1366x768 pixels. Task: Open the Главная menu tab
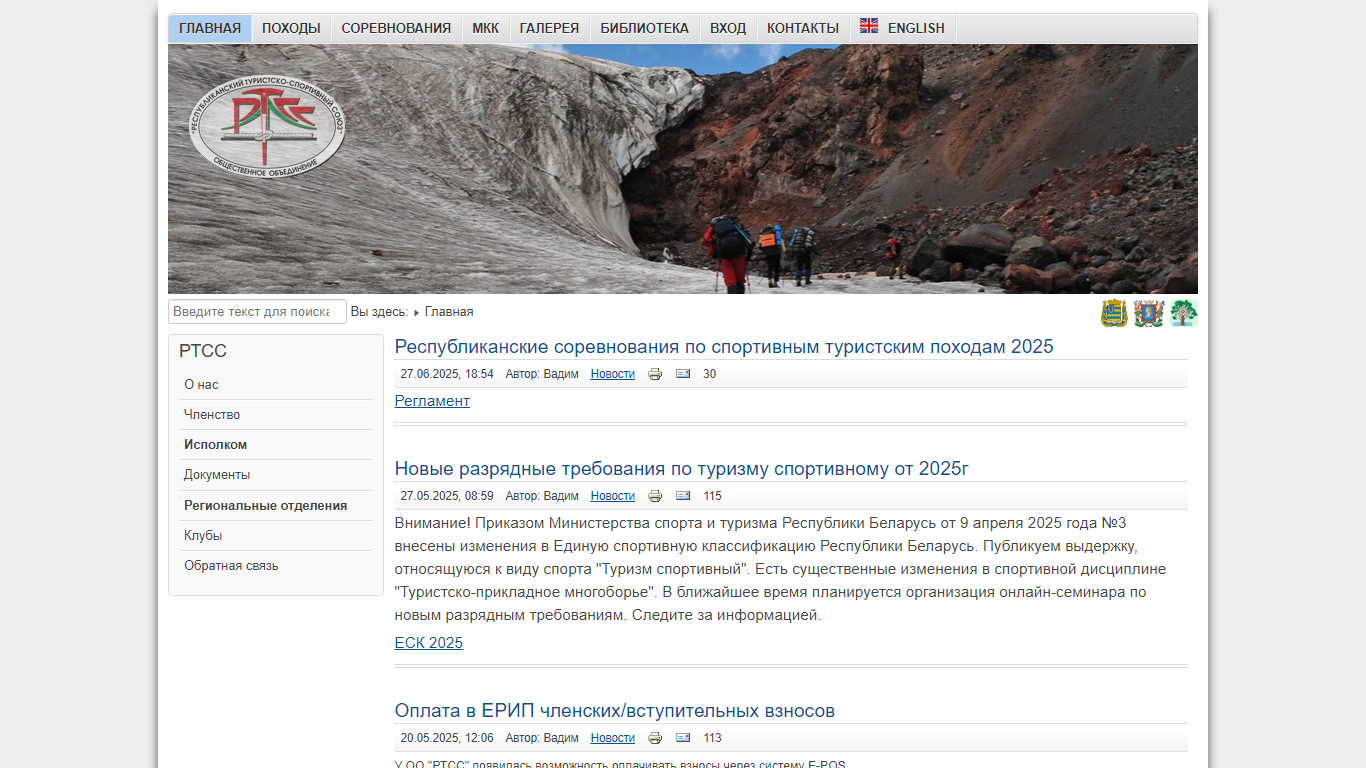point(210,28)
